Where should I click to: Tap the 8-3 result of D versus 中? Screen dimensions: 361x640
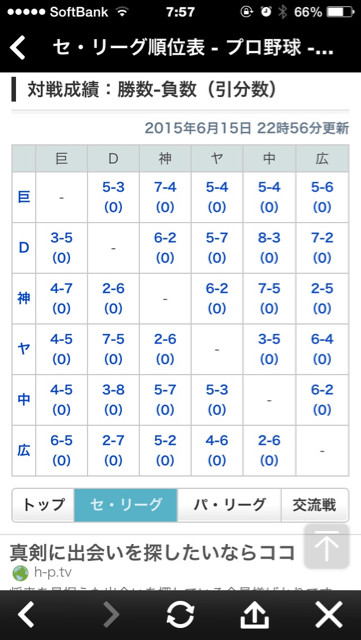point(269,238)
